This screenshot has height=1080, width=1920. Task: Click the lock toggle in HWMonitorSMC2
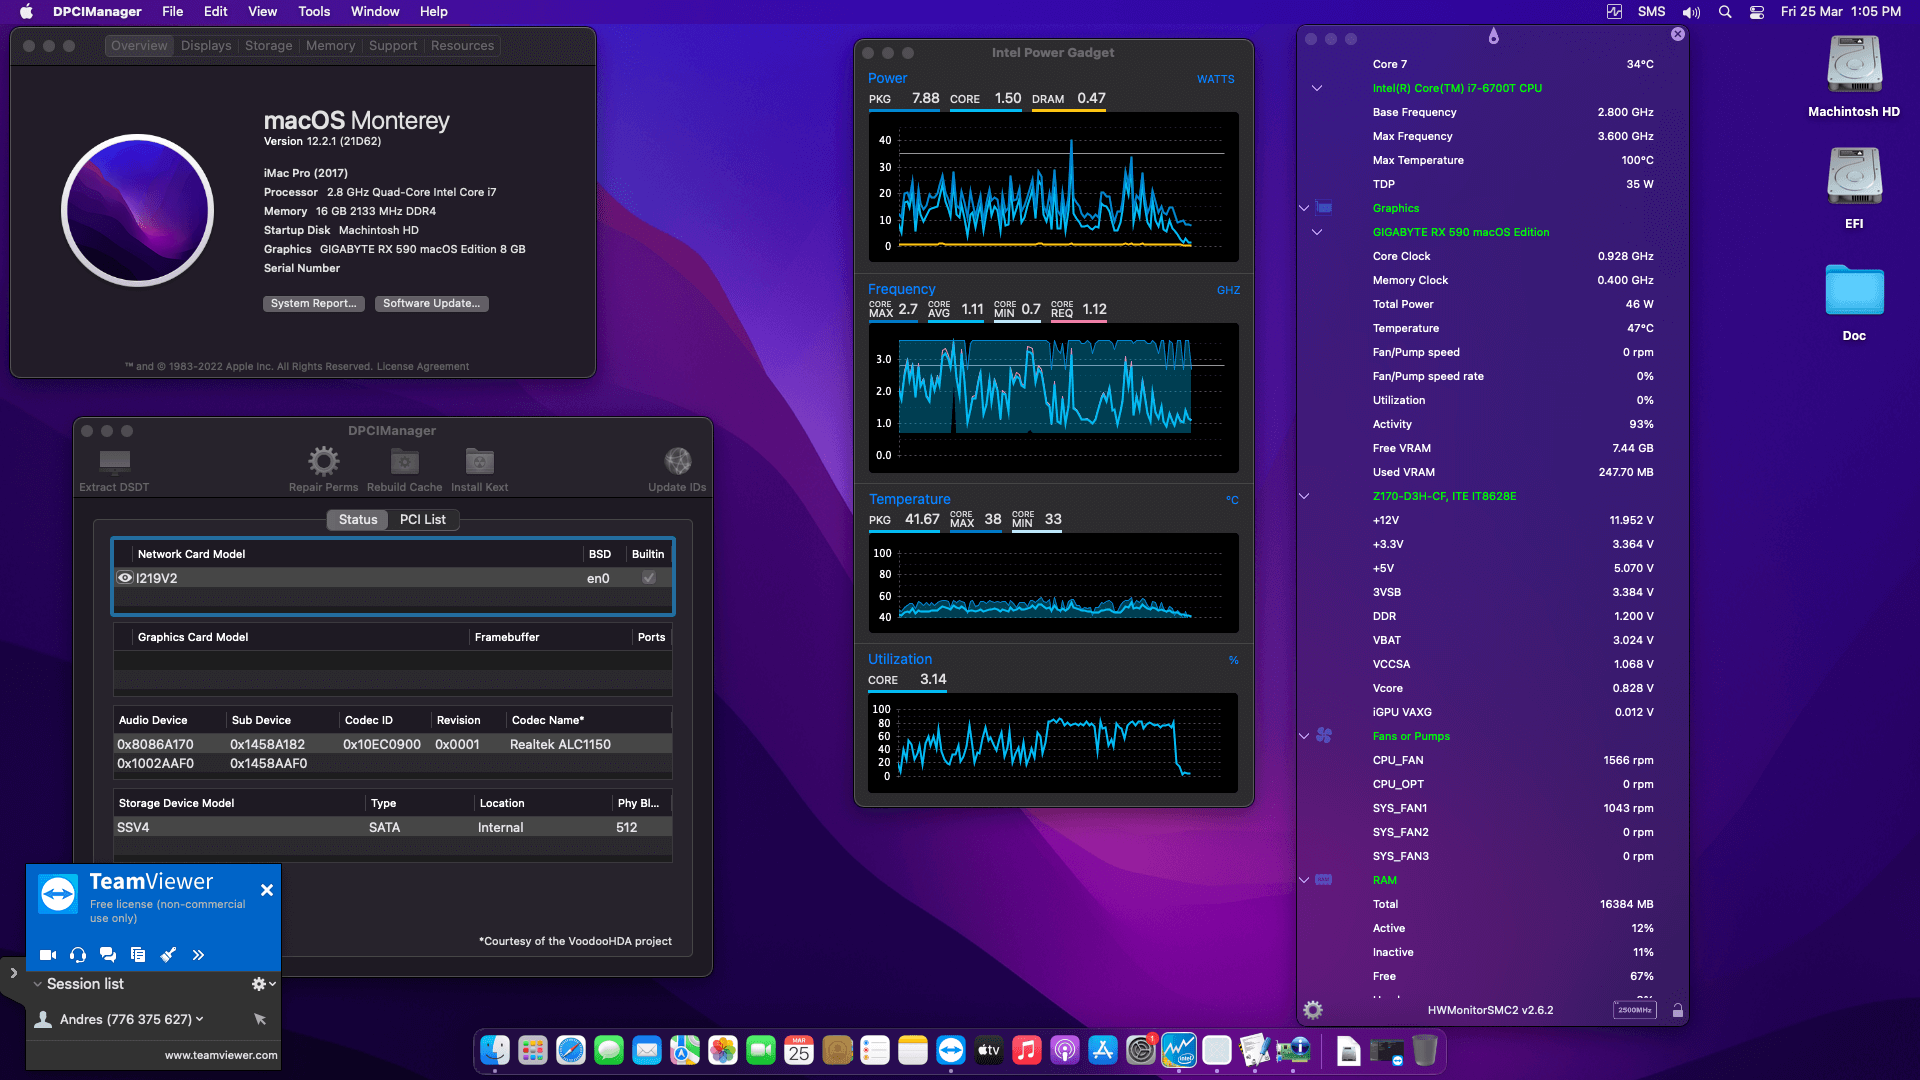pos(1676,1010)
